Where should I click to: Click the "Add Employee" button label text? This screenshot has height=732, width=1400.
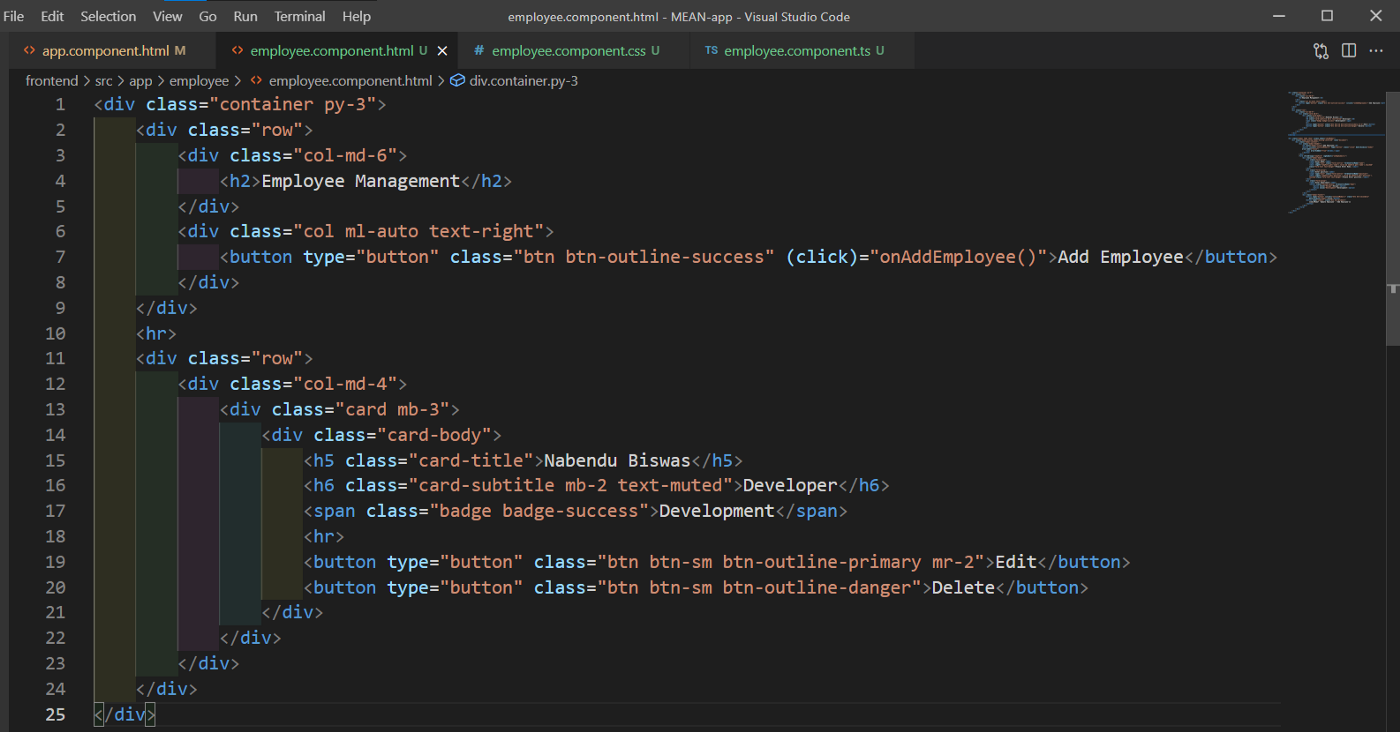(1121, 257)
